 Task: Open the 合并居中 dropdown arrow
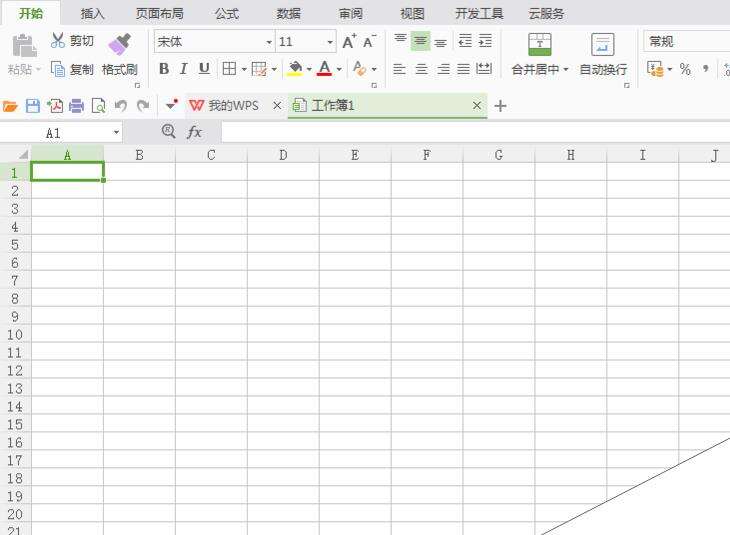[566, 69]
